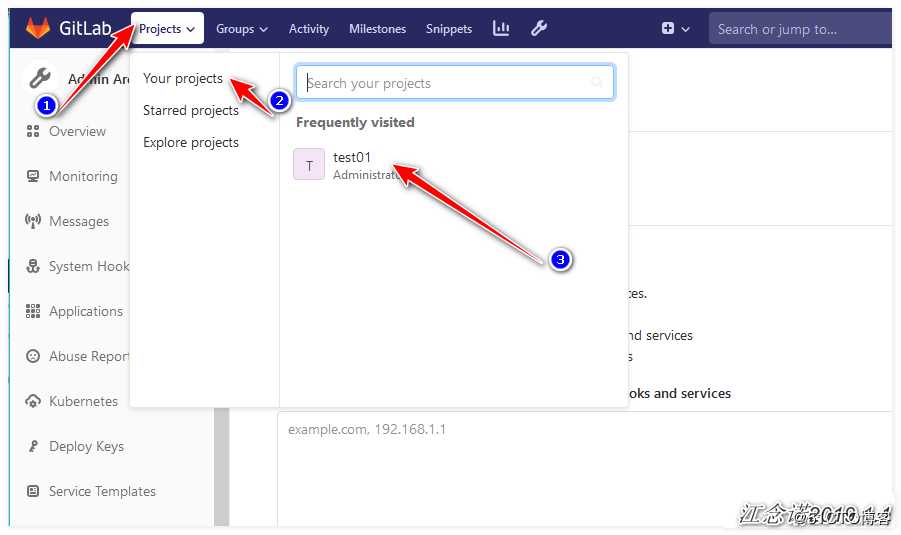
Task: Choose Explore projects option
Action: click(x=191, y=143)
